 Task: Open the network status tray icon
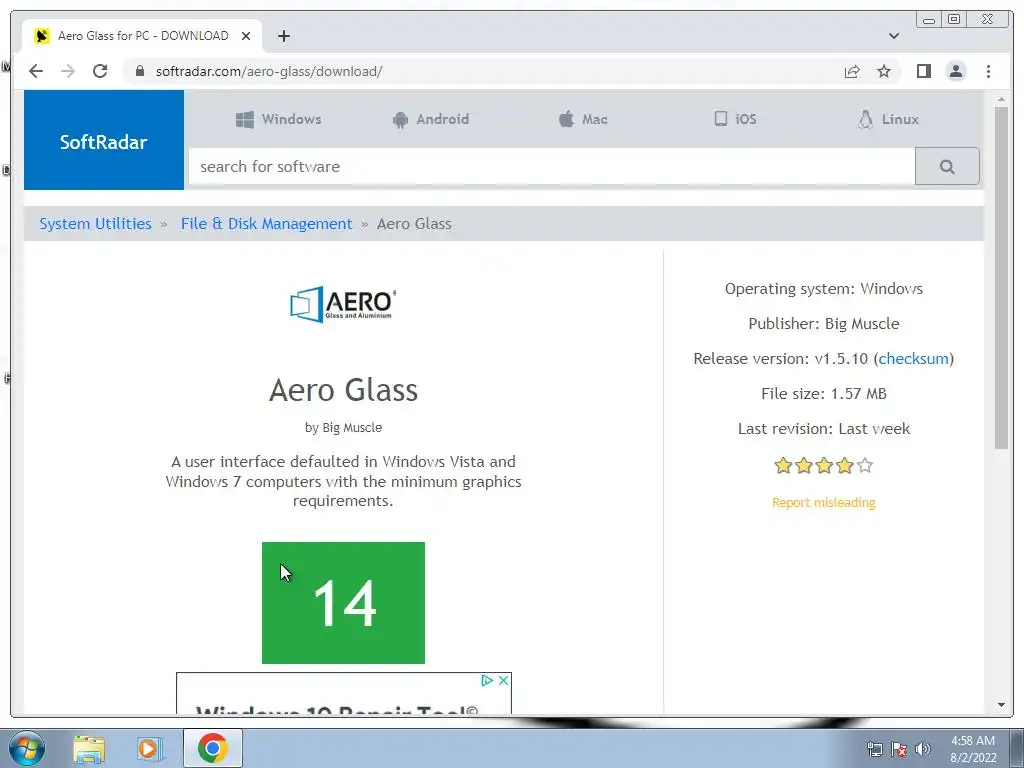(874, 749)
